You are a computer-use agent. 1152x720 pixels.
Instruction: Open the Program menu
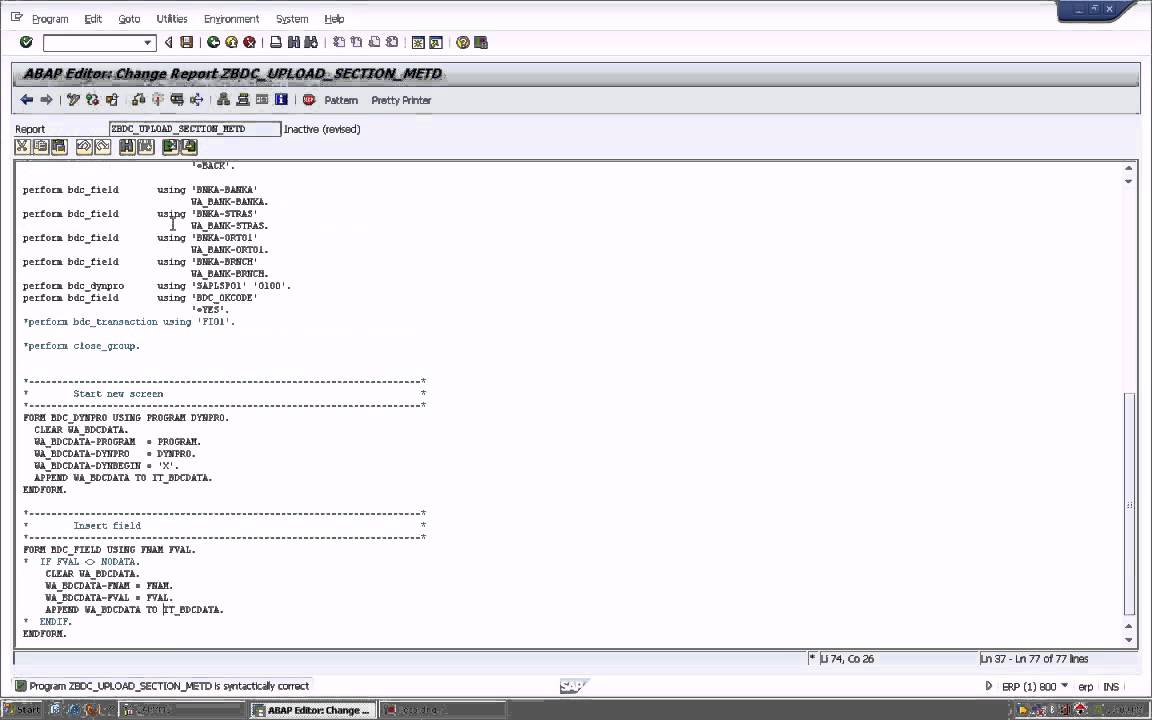(x=50, y=19)
